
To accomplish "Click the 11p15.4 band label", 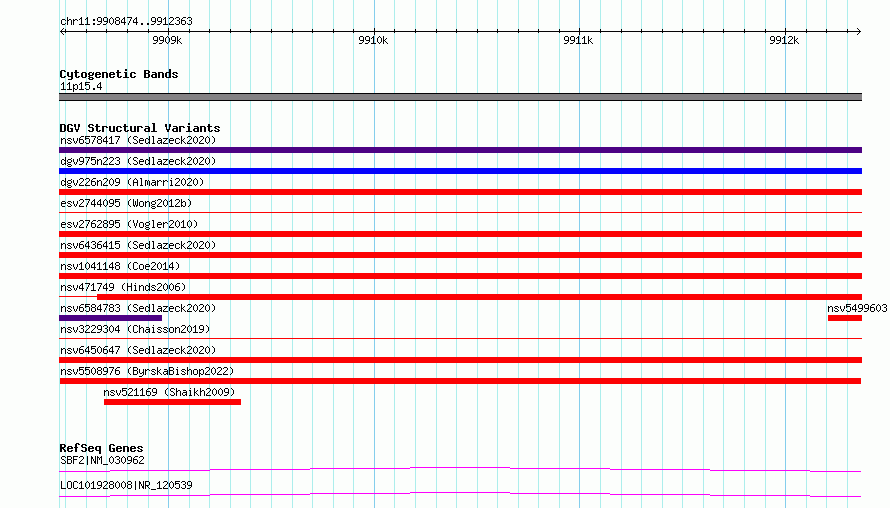I will pyautogui.click(x=81, y=87).
